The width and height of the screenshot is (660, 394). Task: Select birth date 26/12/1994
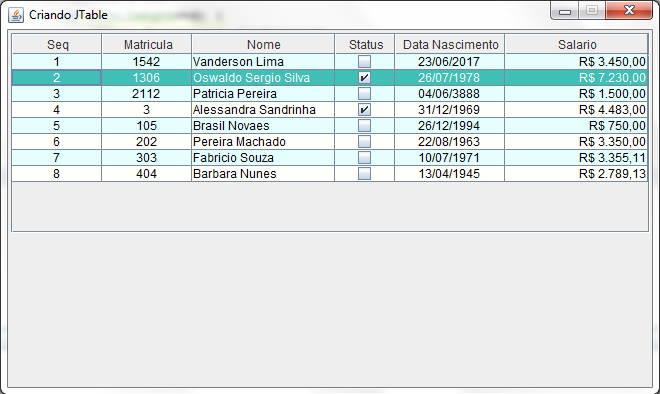[449, 126]
